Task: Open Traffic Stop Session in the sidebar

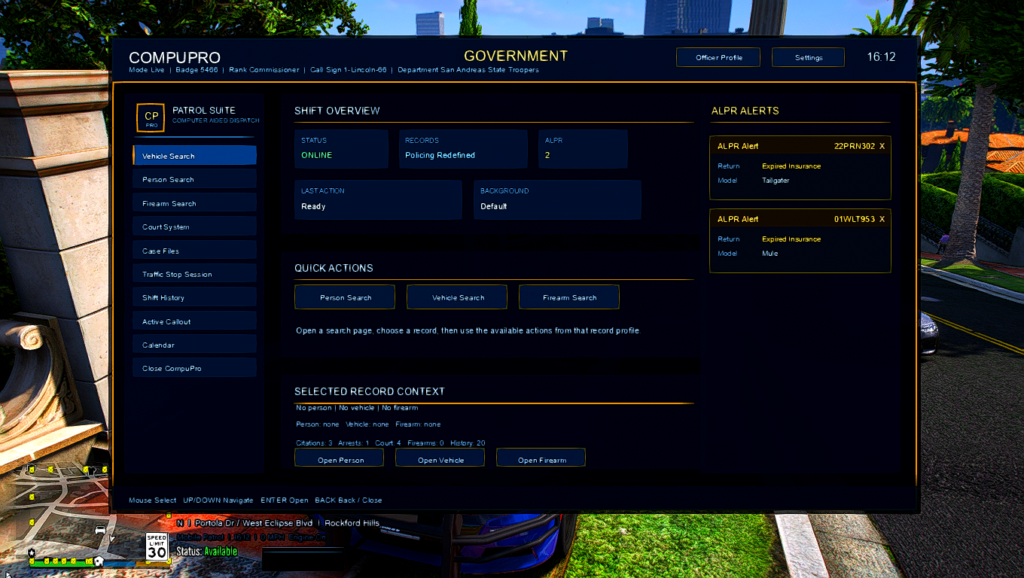Action: (195, 274)
